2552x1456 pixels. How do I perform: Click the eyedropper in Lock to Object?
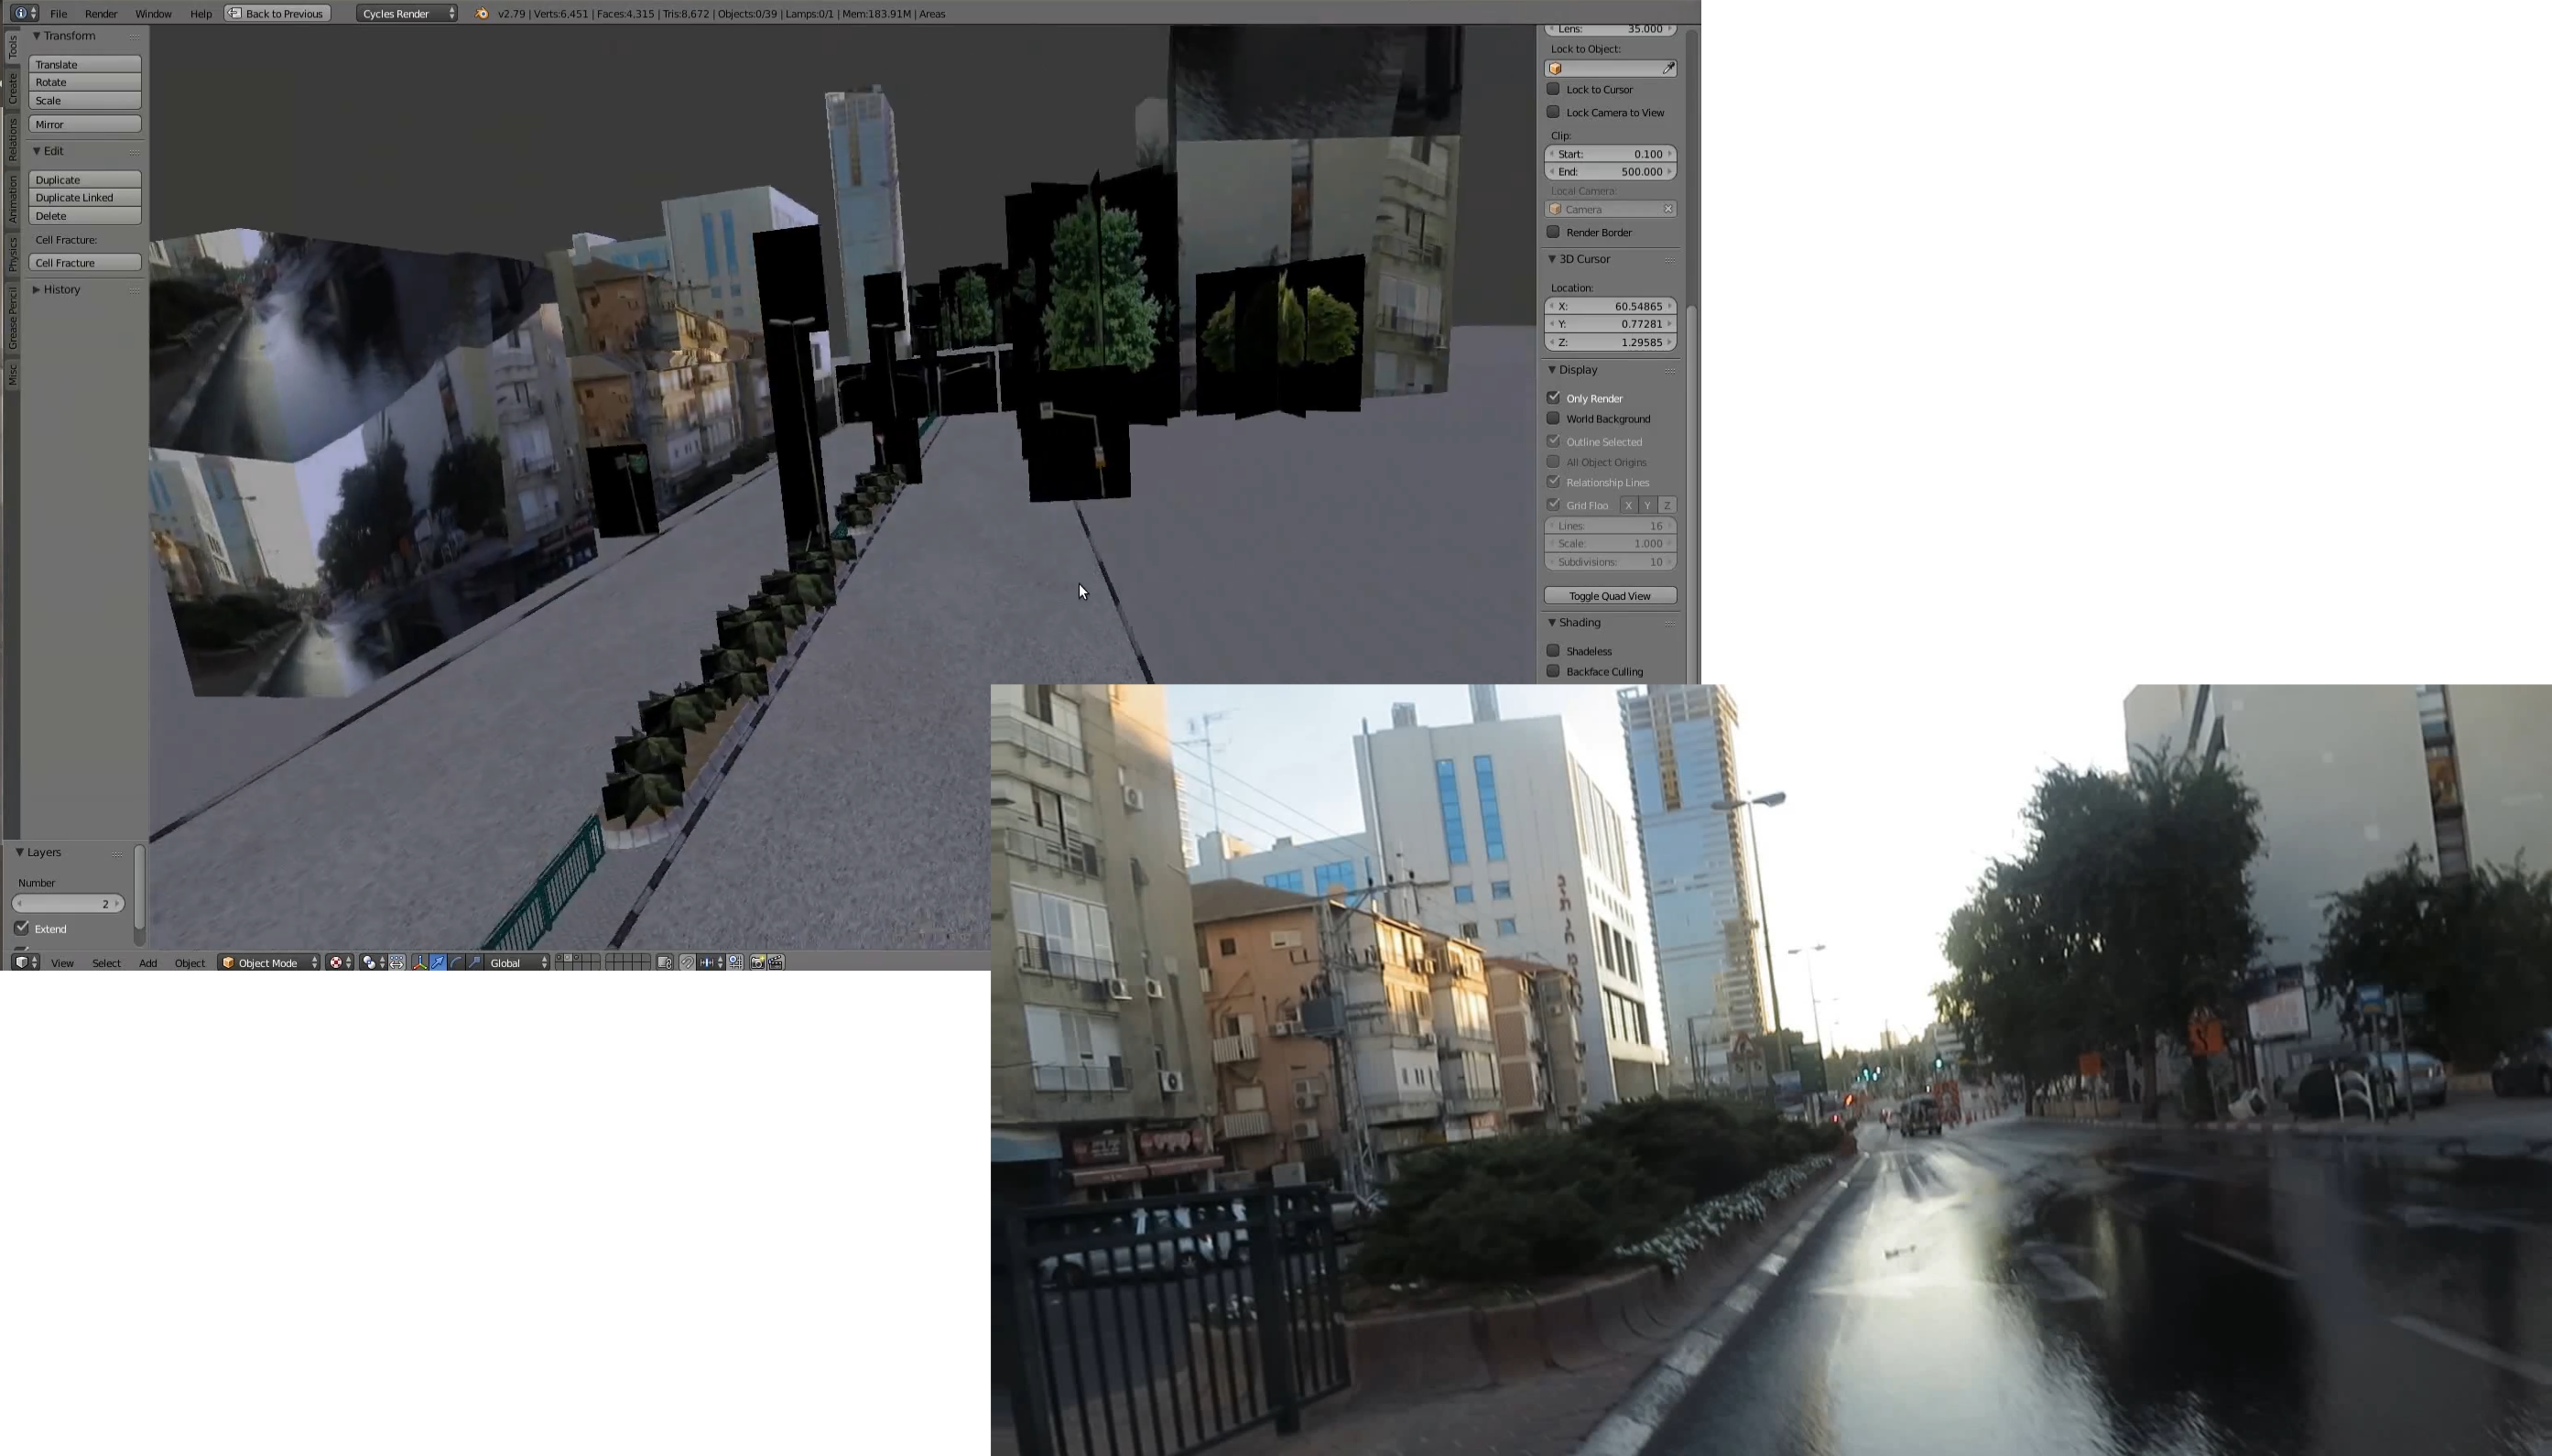(1668, 68)
